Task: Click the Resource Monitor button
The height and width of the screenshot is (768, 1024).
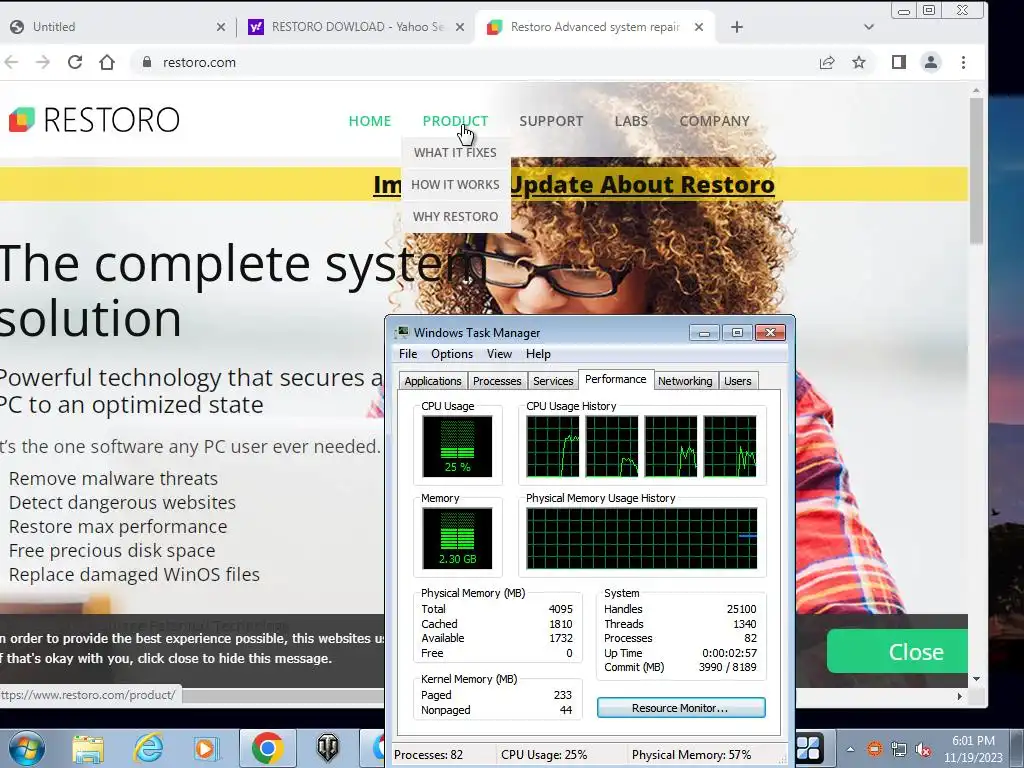Action: (681, 708)
